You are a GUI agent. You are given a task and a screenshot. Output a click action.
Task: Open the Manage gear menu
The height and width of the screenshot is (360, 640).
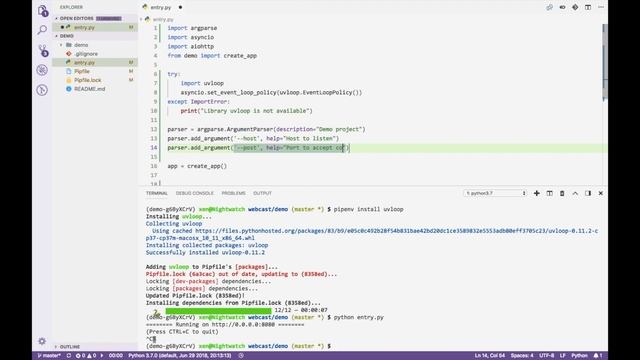tap(42, 341)
